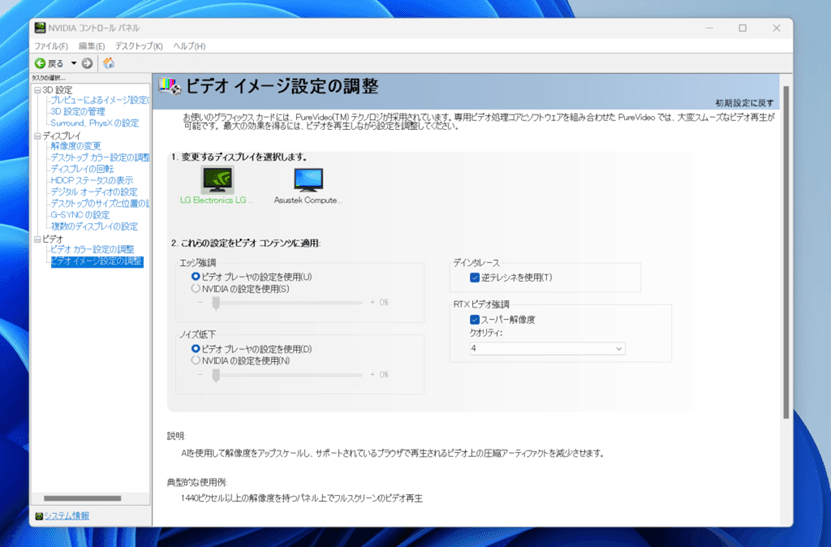Click the システム情報 icon at bottom left

tap(39, 516)
